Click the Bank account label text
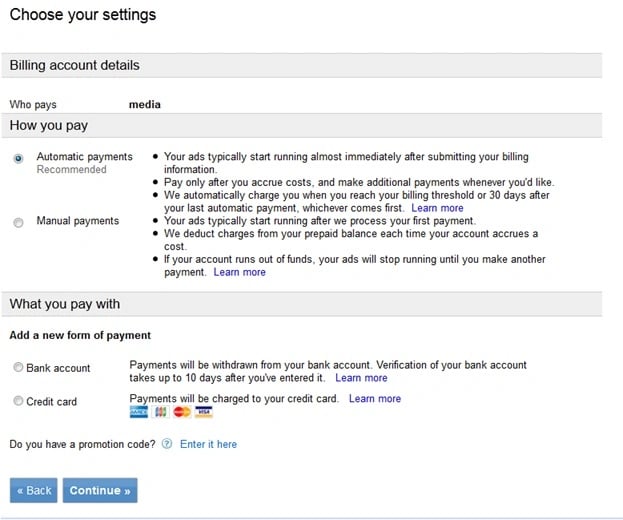The width and height of the screenshot is (623, 520). (x=58, y=368)
